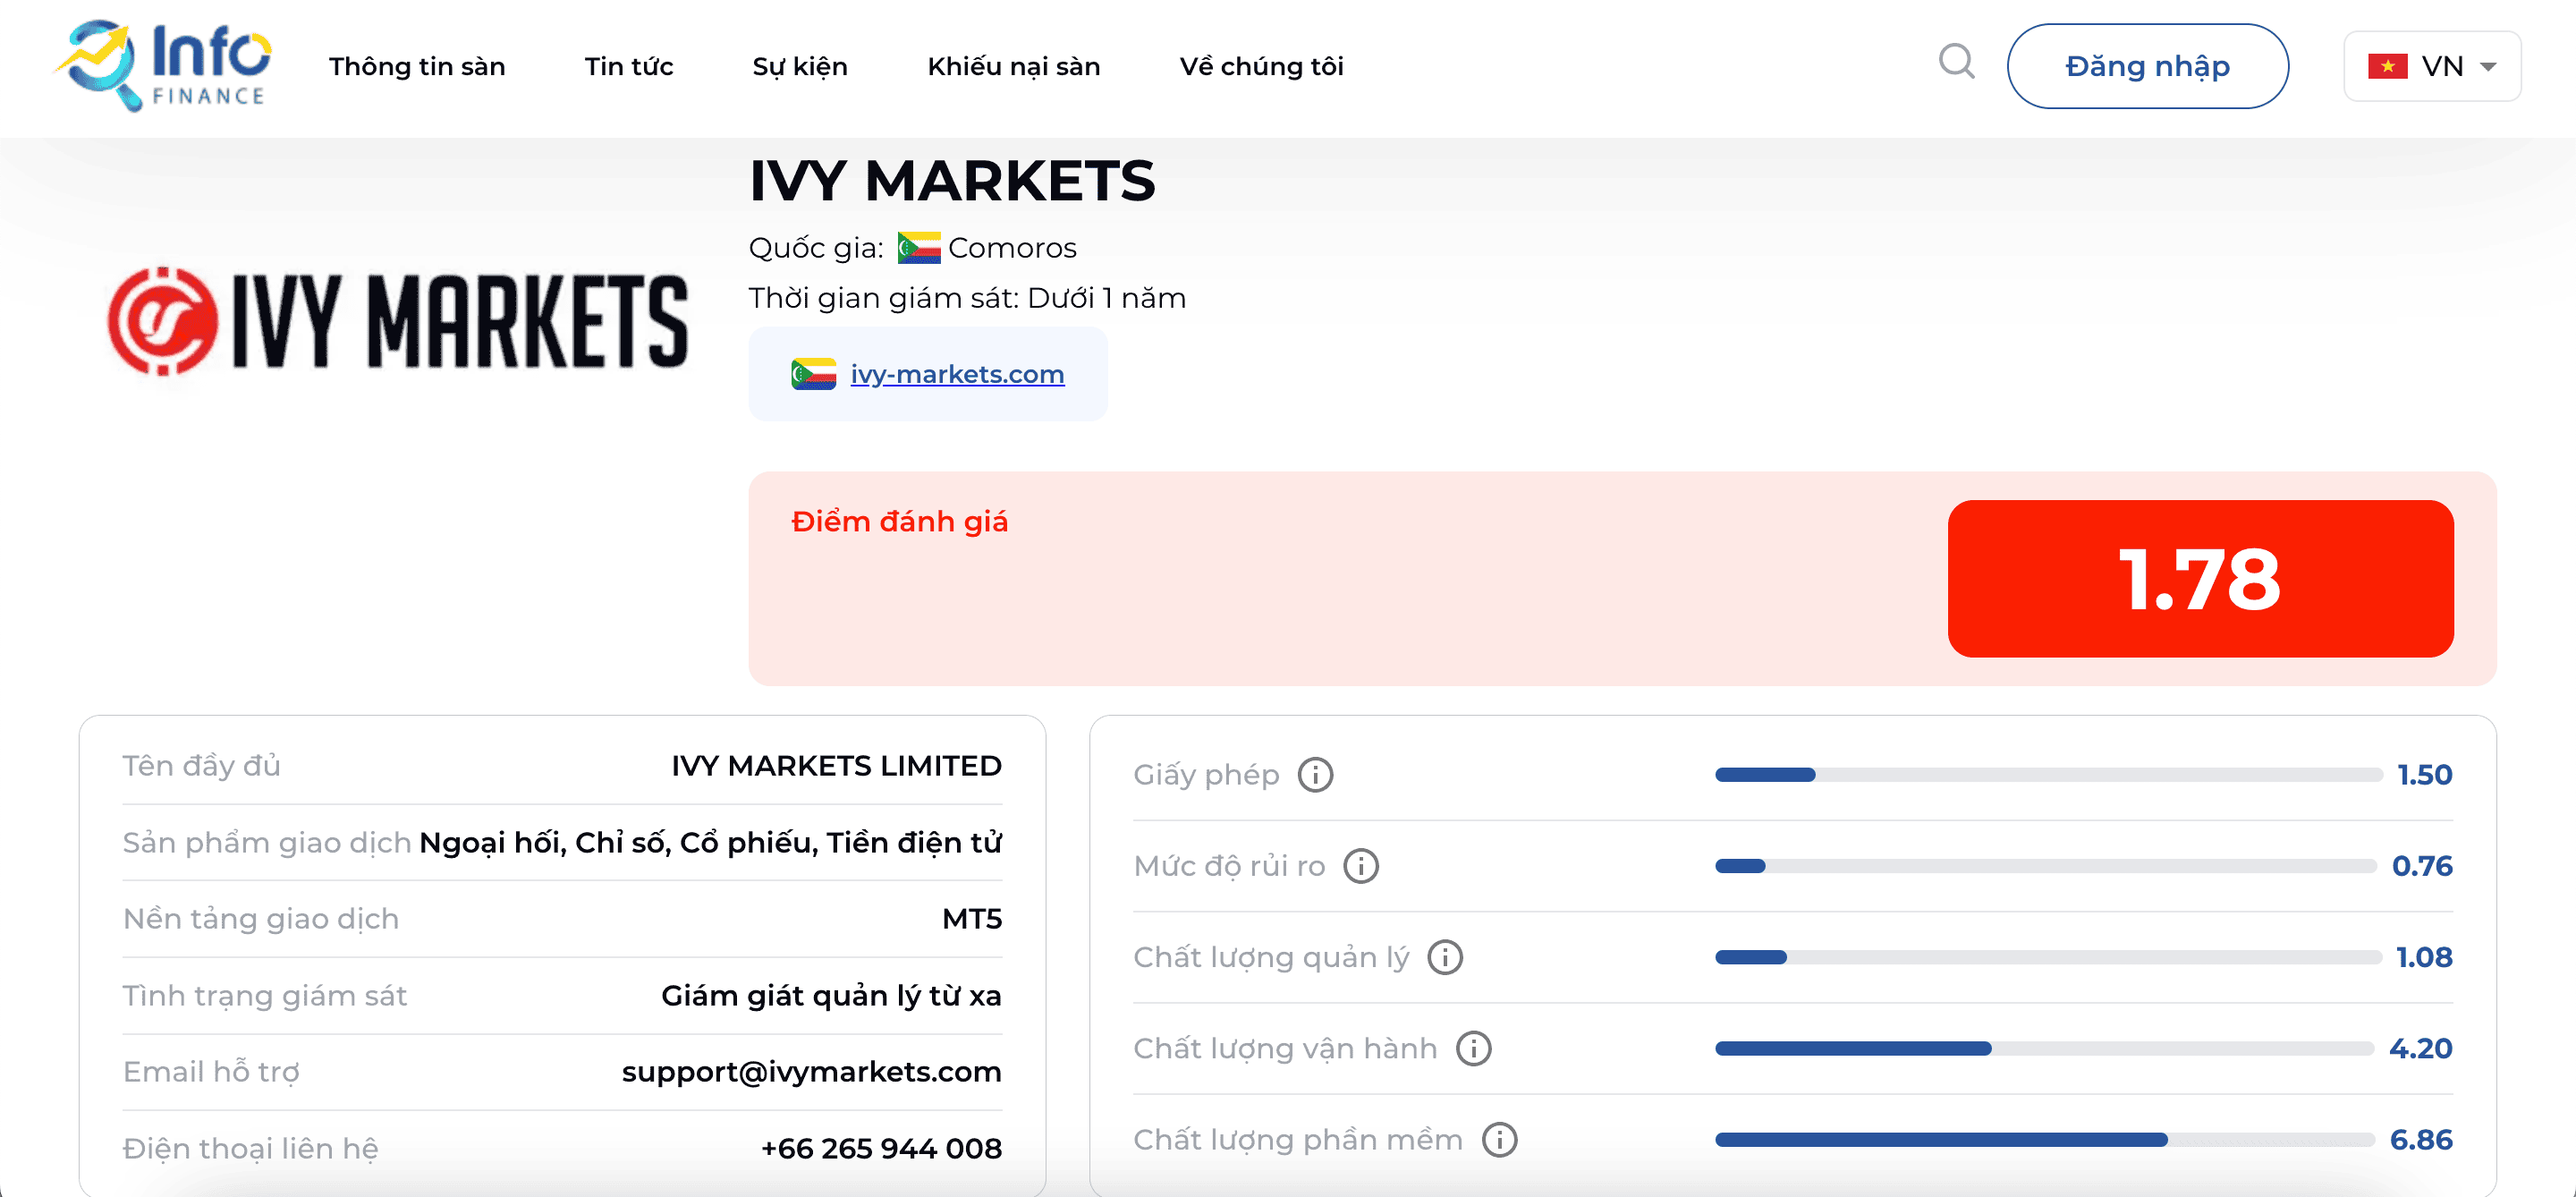Click the 1.50 license score value
The width and height of the screenshot is (2576, 1197).
(x=2425, y=774)
